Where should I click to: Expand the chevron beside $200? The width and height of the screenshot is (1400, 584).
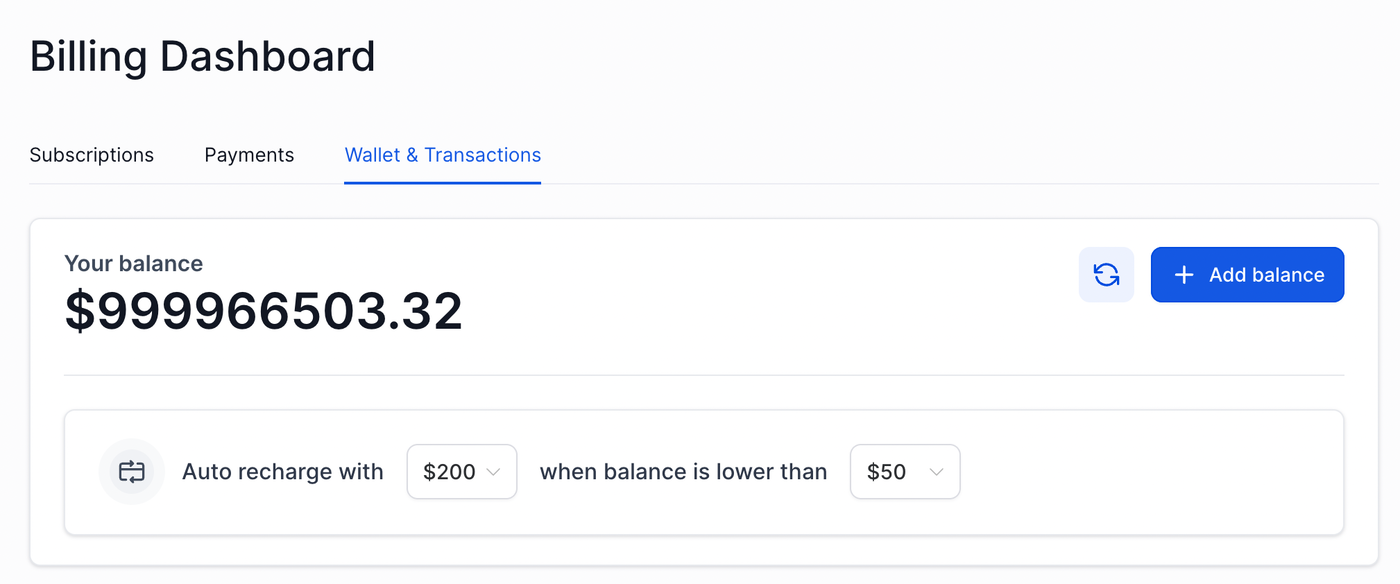(x=493, y=472)
